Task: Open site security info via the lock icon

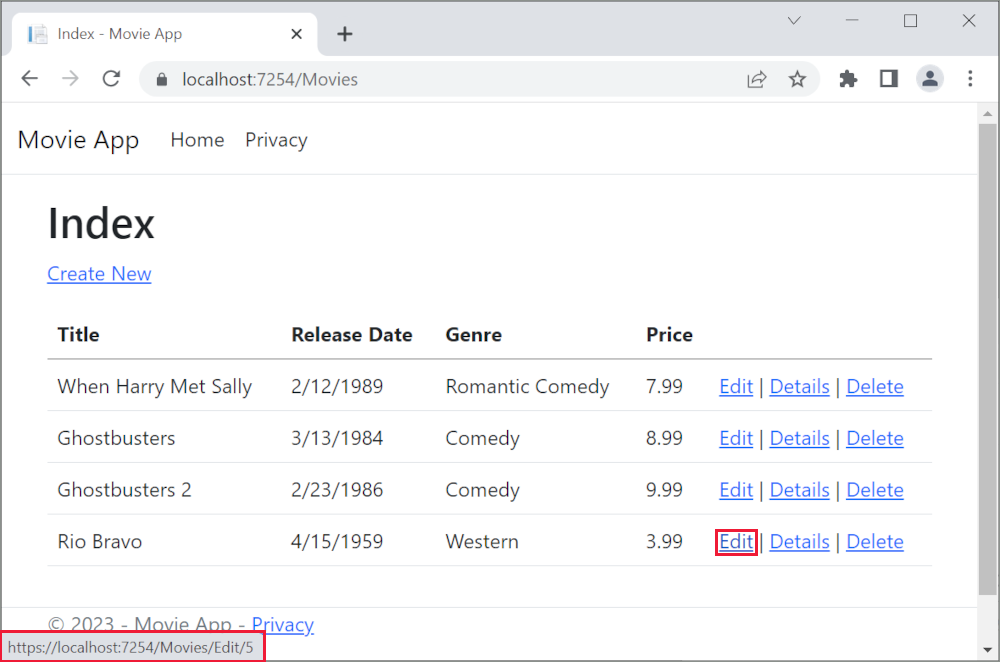Action: point(160,78)
